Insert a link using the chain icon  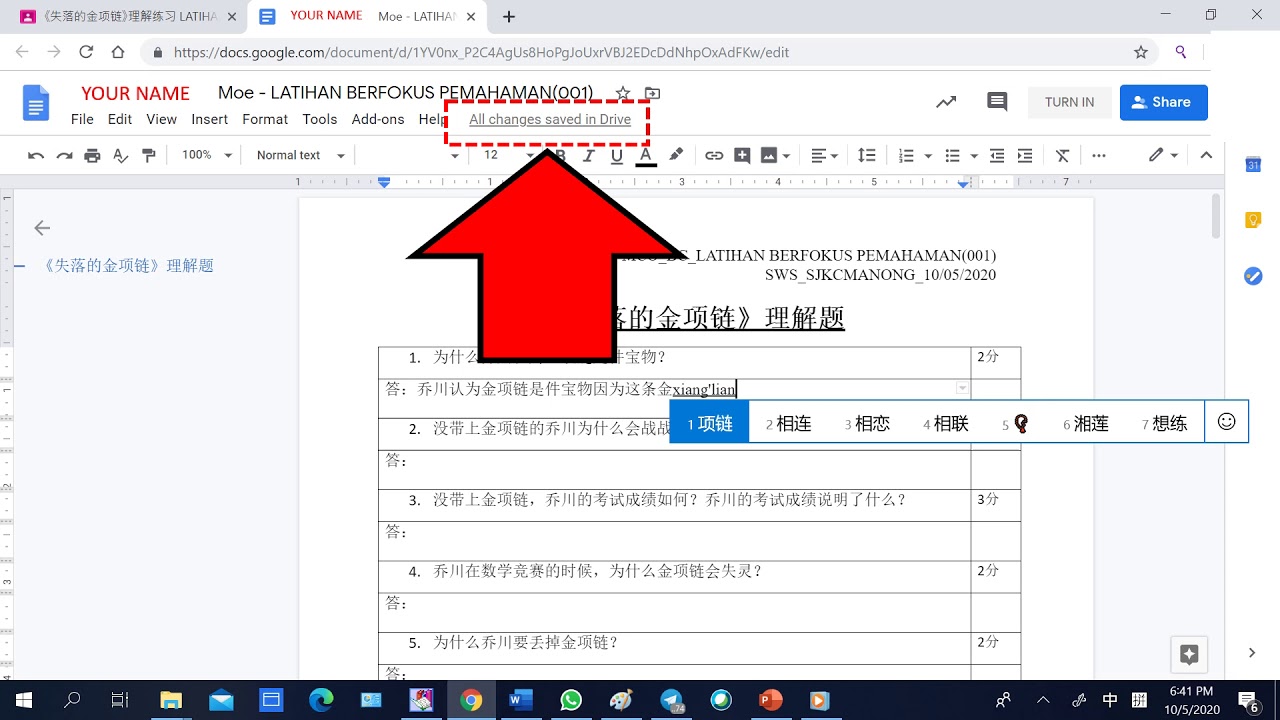point(714,155)
